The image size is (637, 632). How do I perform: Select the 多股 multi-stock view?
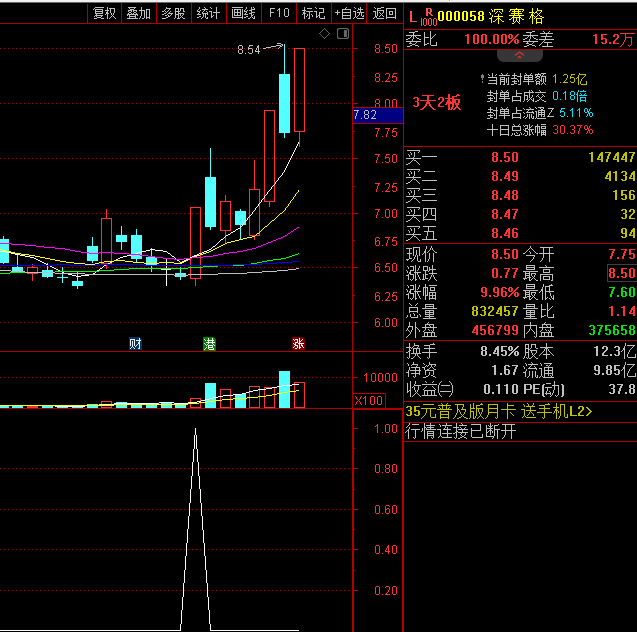(173, 13)
